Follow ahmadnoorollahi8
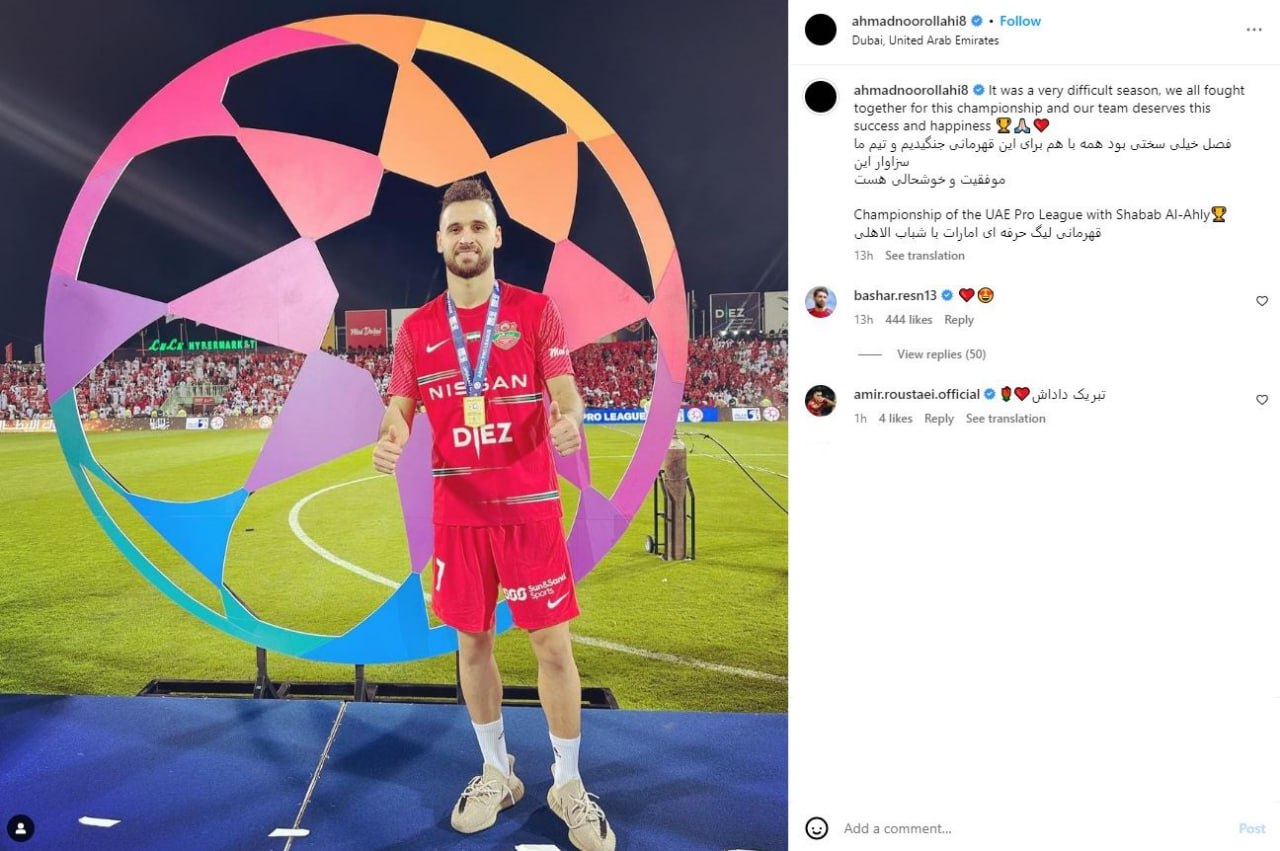The image size is (1280, 851). pyautogui.click(x=1020, y=21)
